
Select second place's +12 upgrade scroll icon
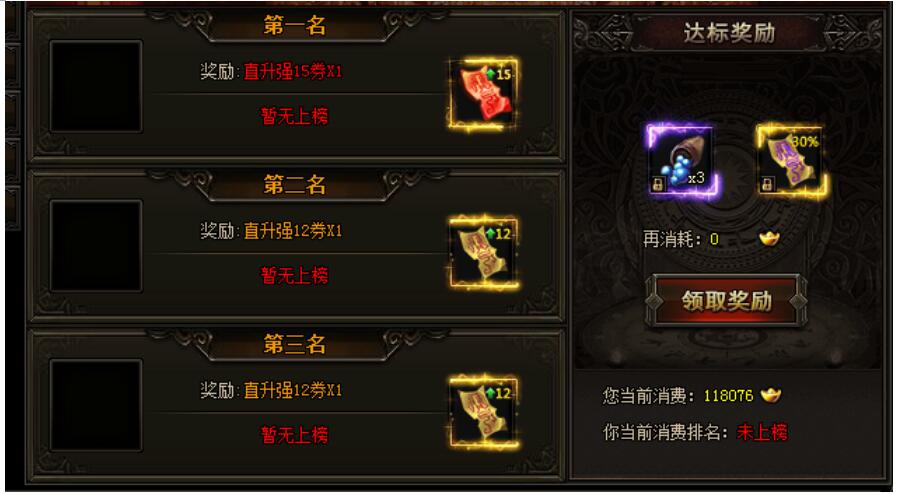[x=483, y=253]
